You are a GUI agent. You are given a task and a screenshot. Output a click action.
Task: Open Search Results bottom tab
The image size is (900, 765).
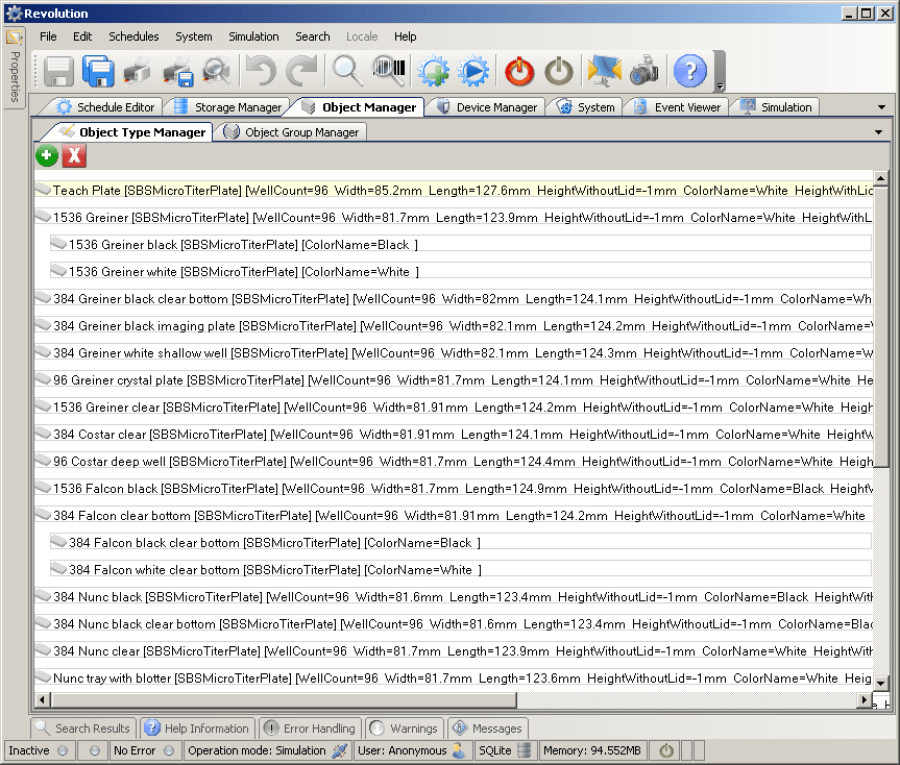(83, 728)
